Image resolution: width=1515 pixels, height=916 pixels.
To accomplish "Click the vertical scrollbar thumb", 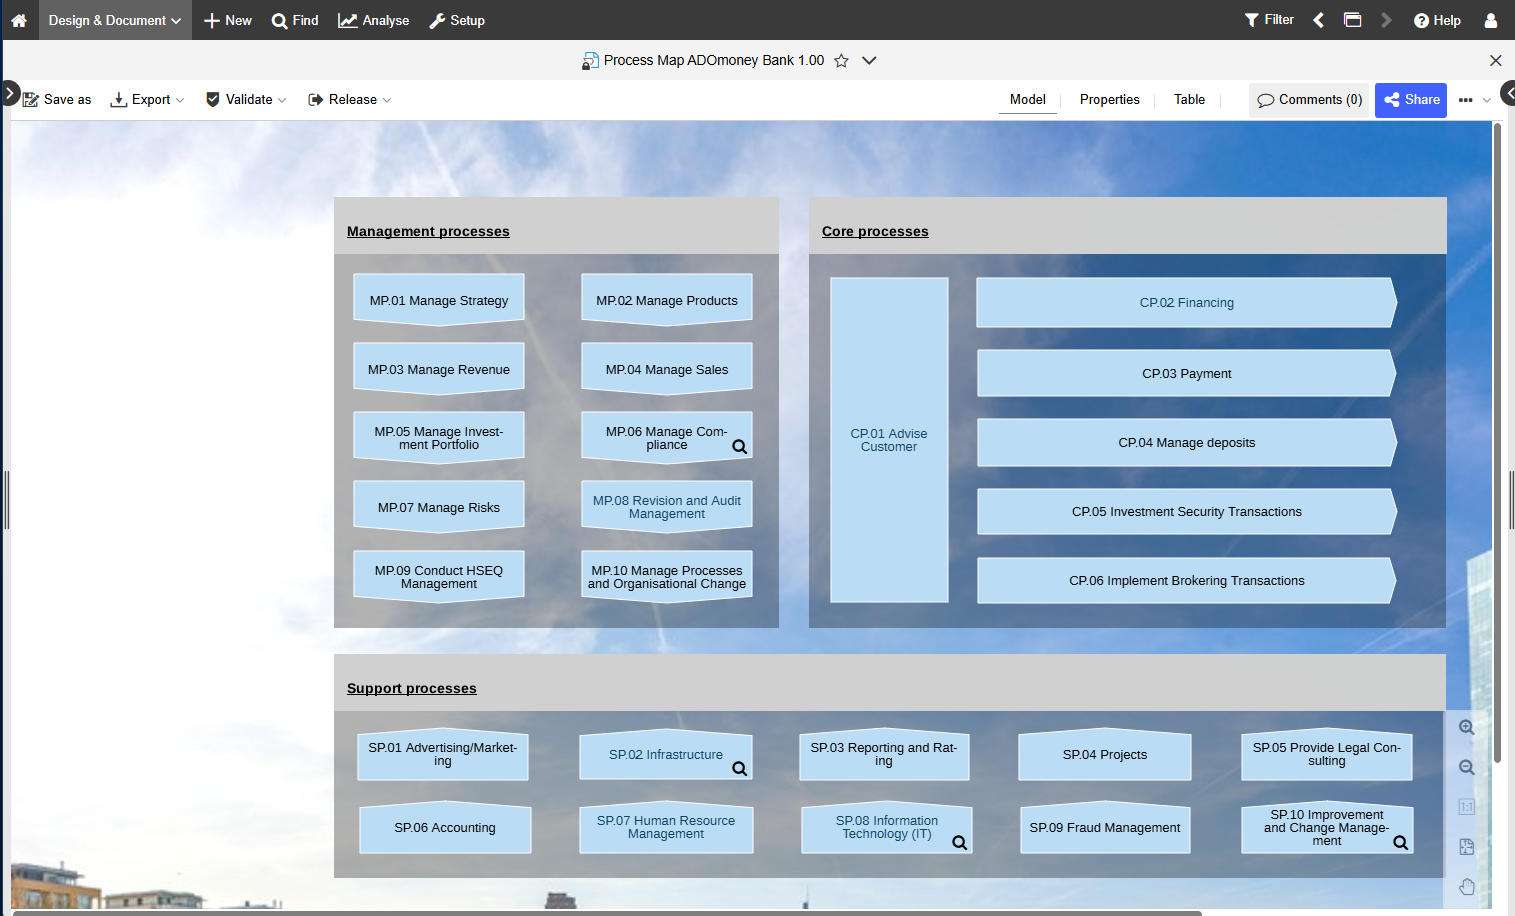I will (x=1497, y=440).
